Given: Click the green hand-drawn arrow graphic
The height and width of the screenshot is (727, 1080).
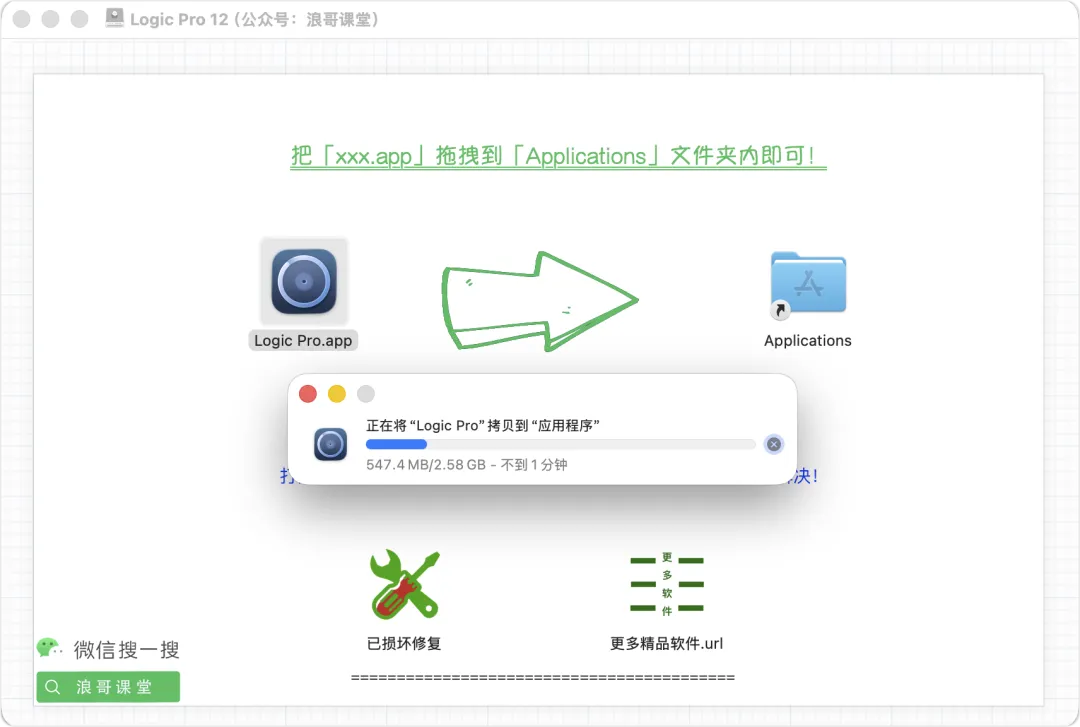Looking at the screenshot, I should pos(539,301).
